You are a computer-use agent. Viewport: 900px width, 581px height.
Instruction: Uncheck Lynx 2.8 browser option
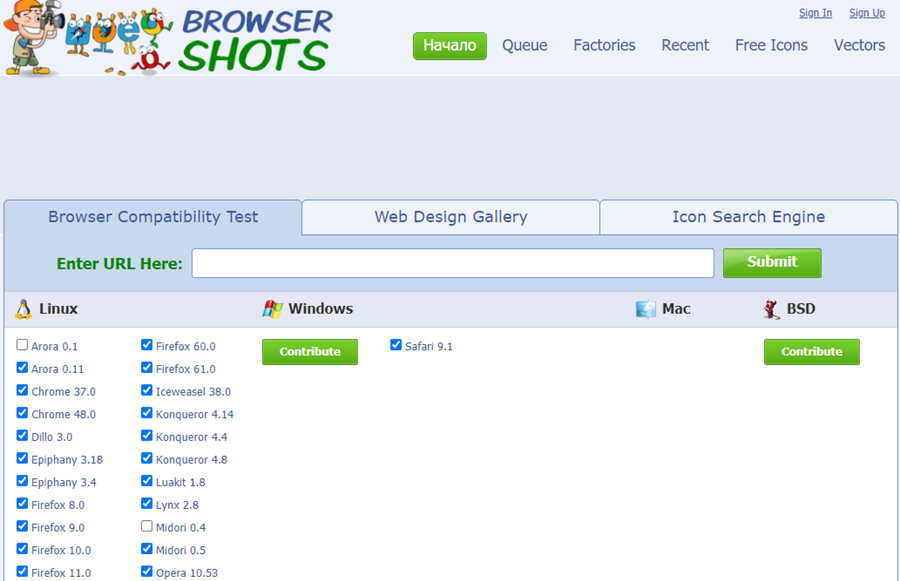(147, 504)
